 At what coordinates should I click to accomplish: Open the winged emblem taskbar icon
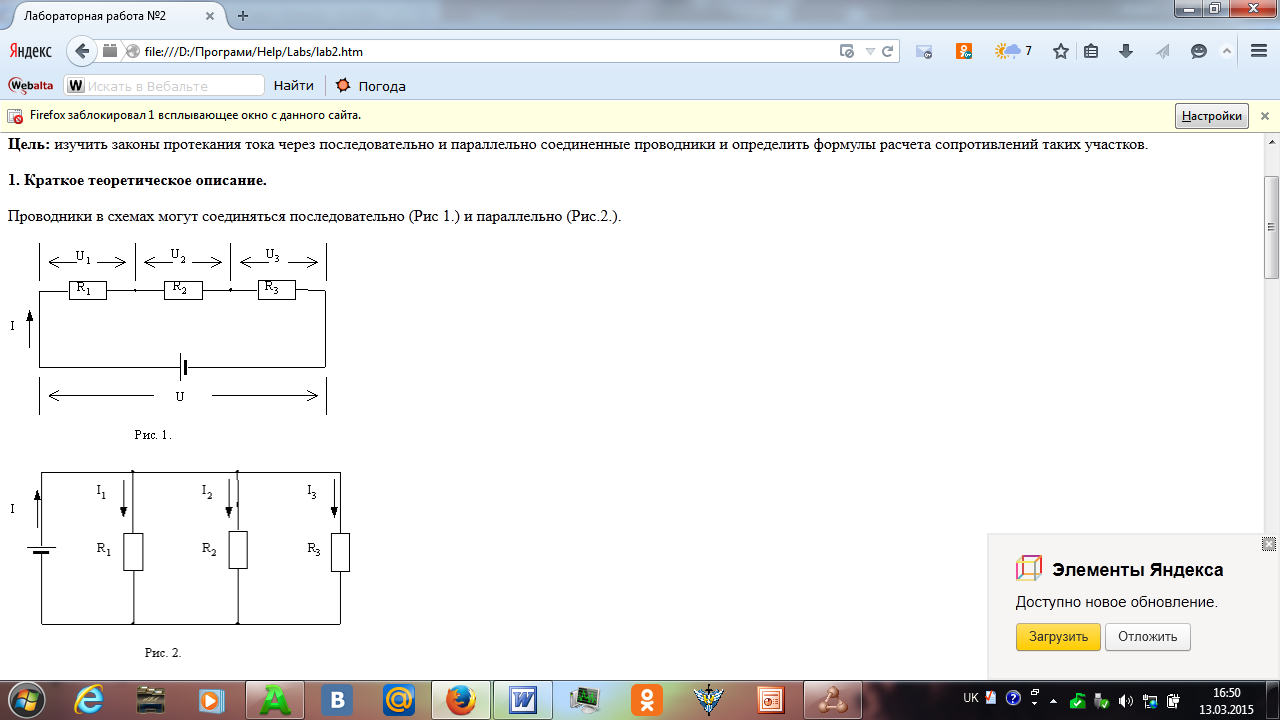709,700
